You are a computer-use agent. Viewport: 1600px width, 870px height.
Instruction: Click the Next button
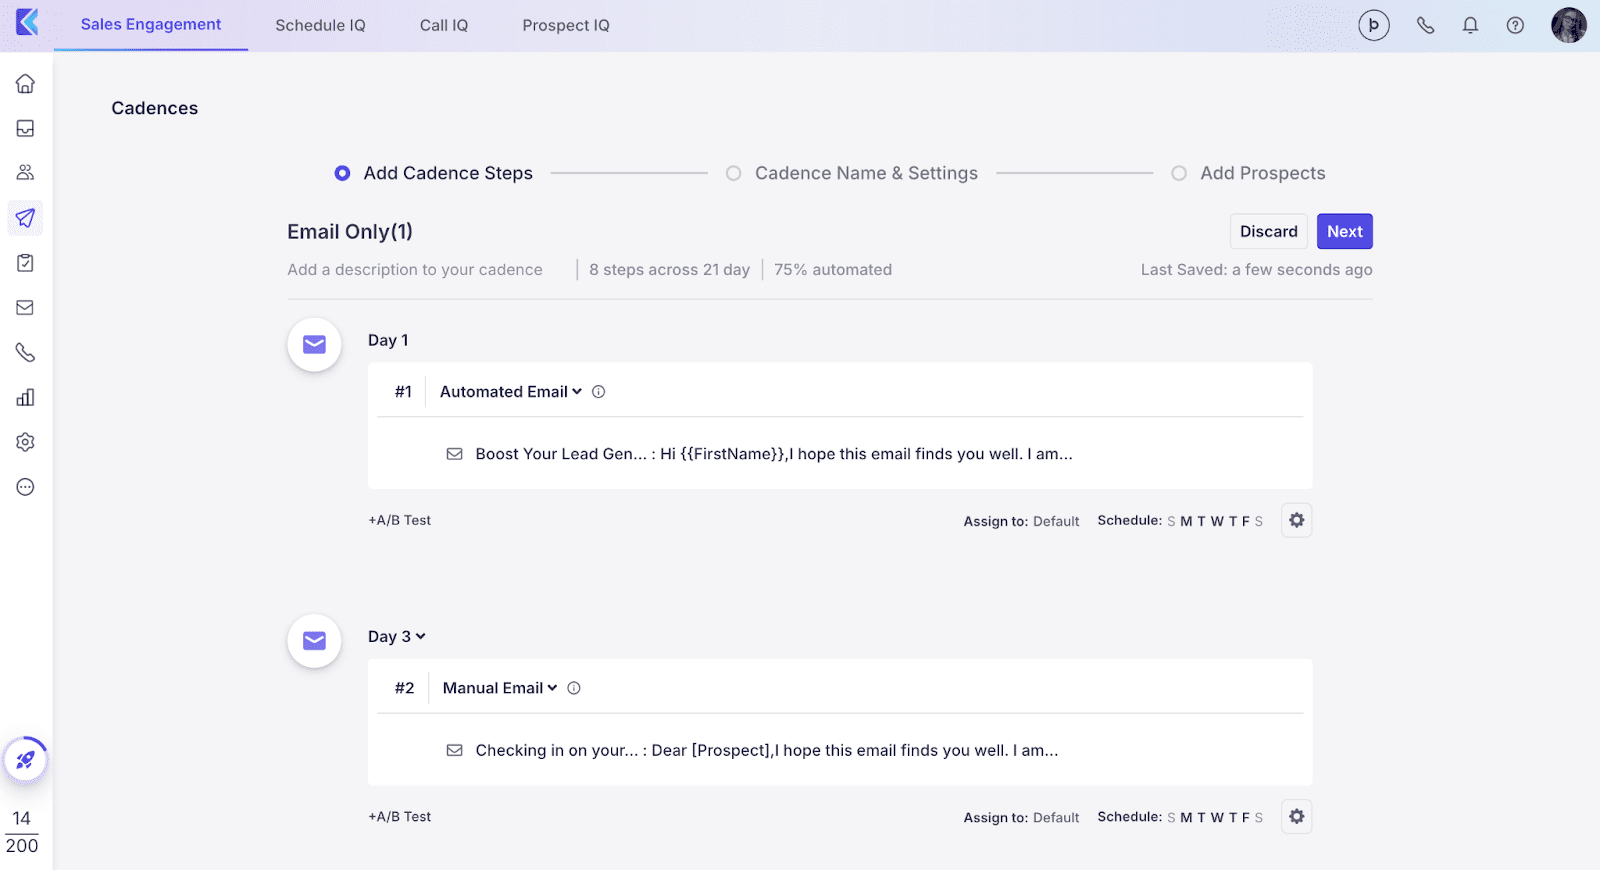coord(1344,232)
